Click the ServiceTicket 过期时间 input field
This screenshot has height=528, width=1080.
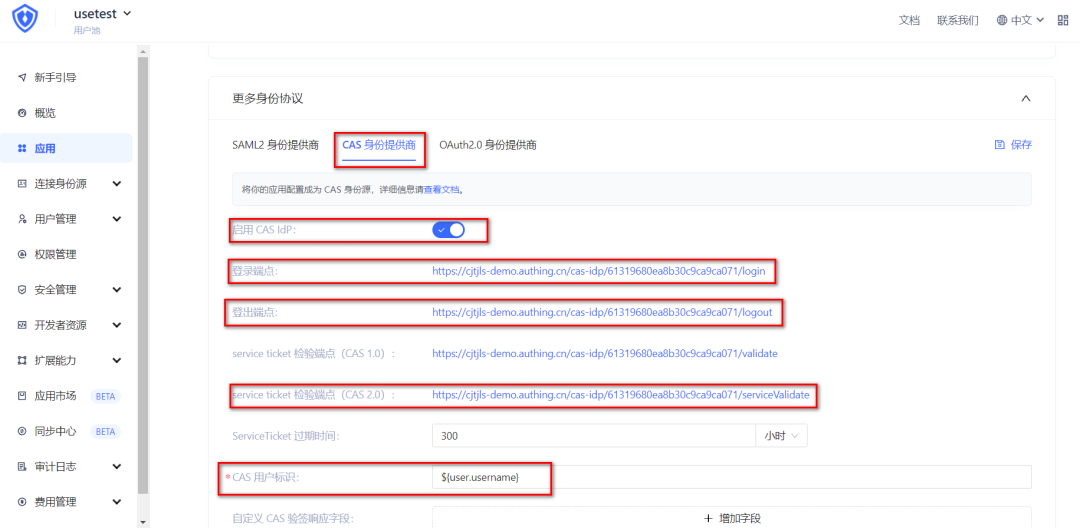[594, 436]
